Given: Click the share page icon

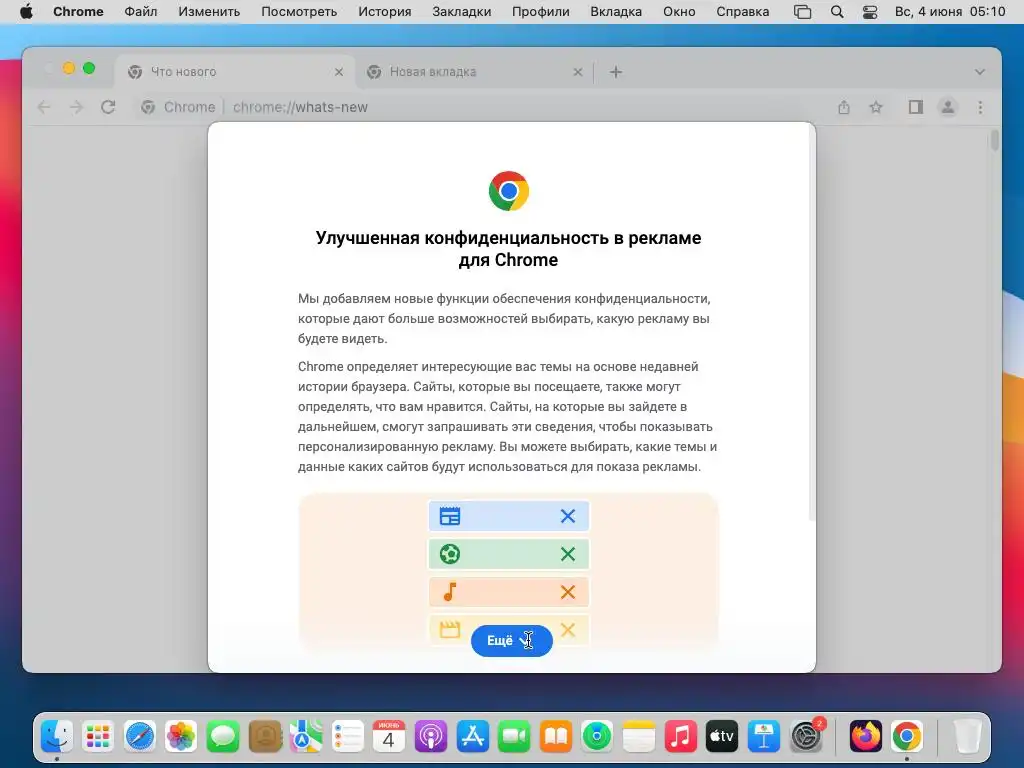Looking at the screenshot, I should 844,107.
